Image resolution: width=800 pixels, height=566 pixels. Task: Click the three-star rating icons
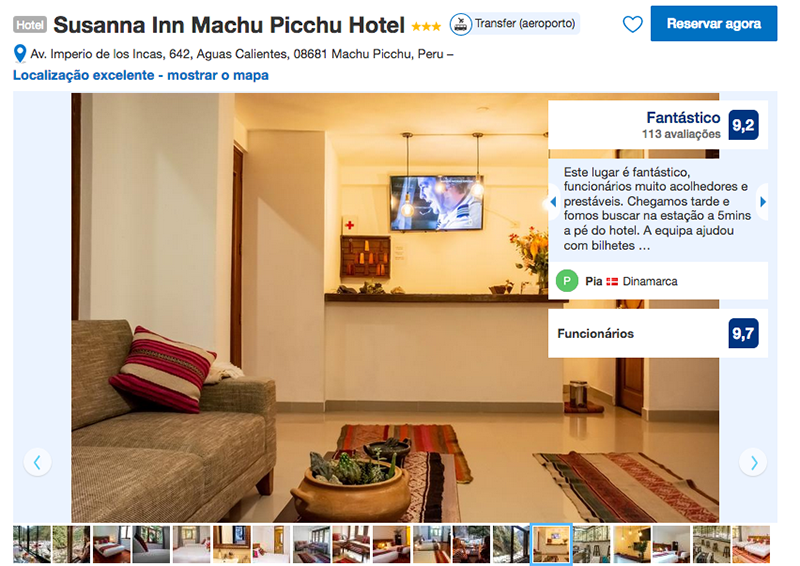point(426,26)
